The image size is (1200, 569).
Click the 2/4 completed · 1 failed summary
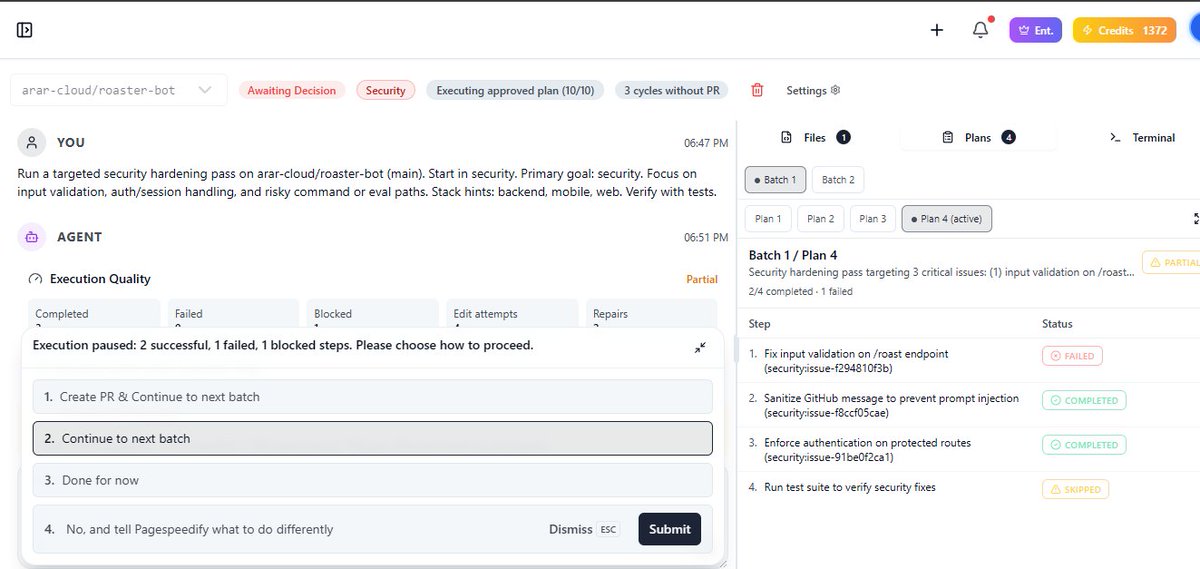pos(800,292)
